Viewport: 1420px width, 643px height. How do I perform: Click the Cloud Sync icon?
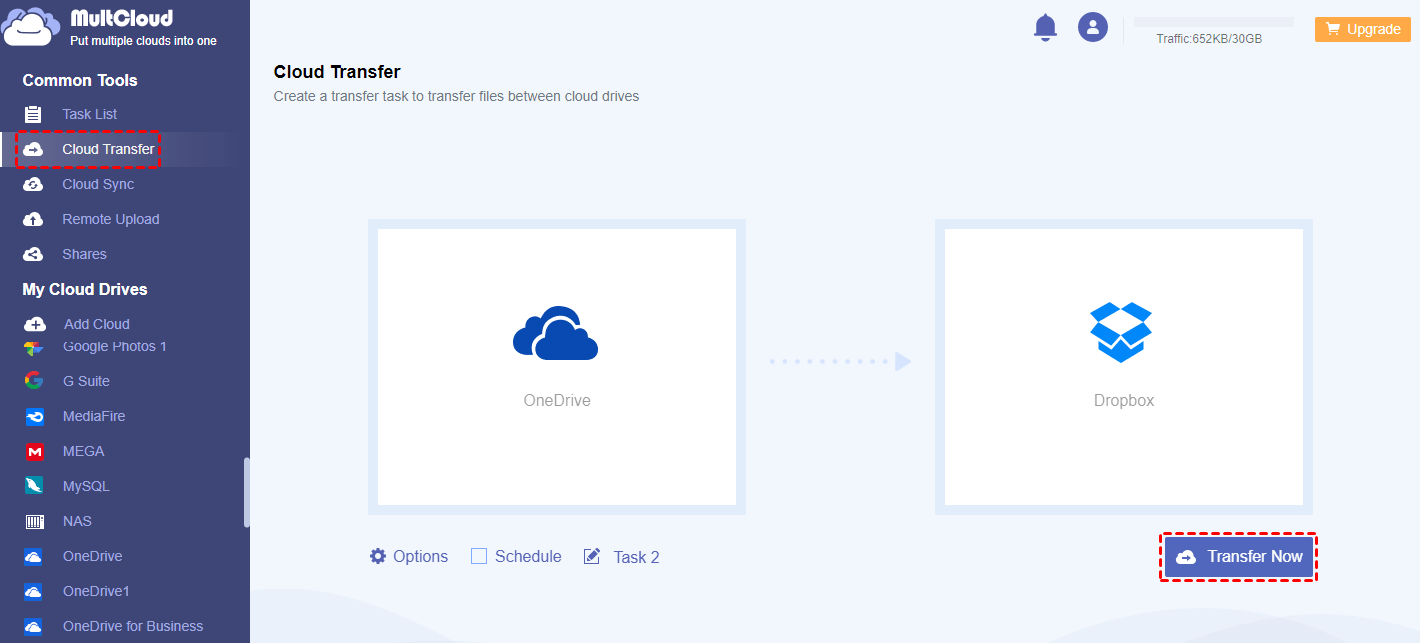33,184
